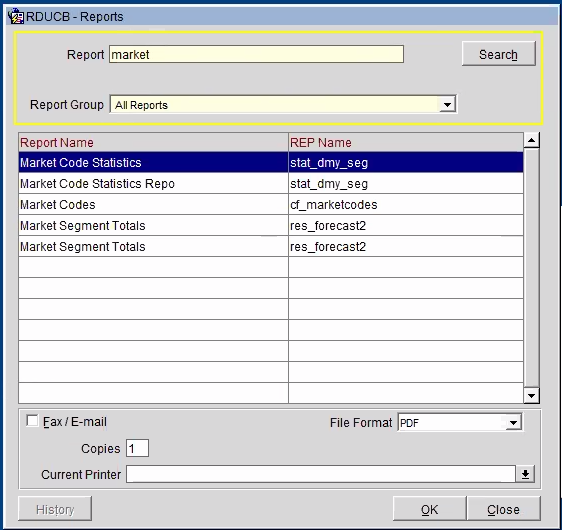Click the RDUCB Reports title bar icon

pyautogui.click(x=16, y=16)
